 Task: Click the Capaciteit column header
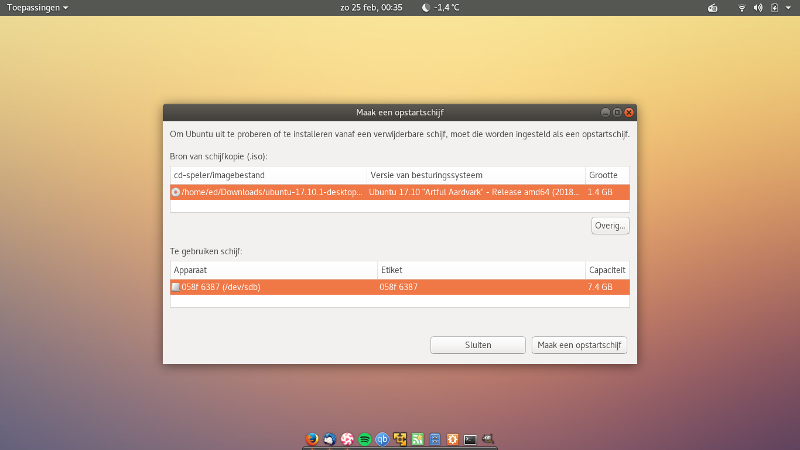[607, 270]
